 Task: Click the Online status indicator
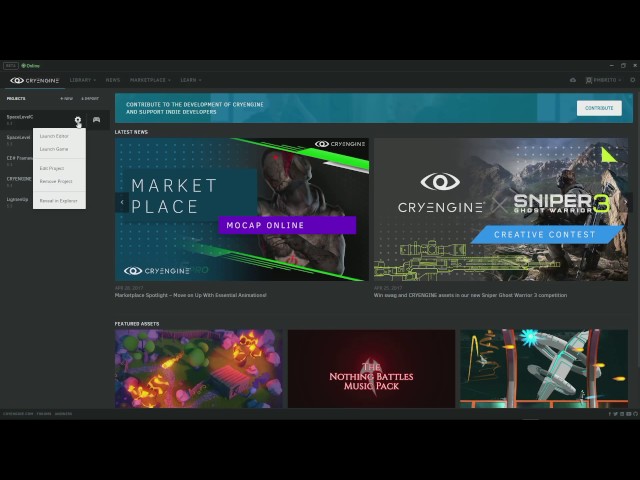pos(31,66)
